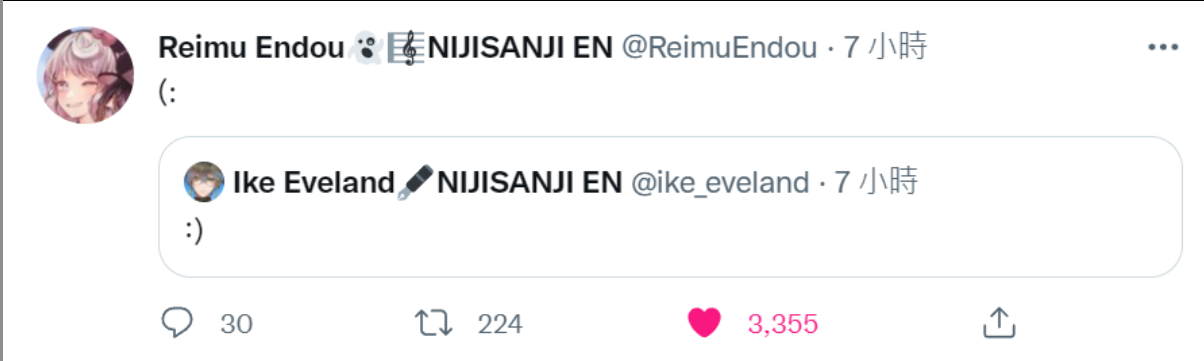Click the "(:" tweet text
Viewport: 1204px width, 361px height.
point(169,91)
